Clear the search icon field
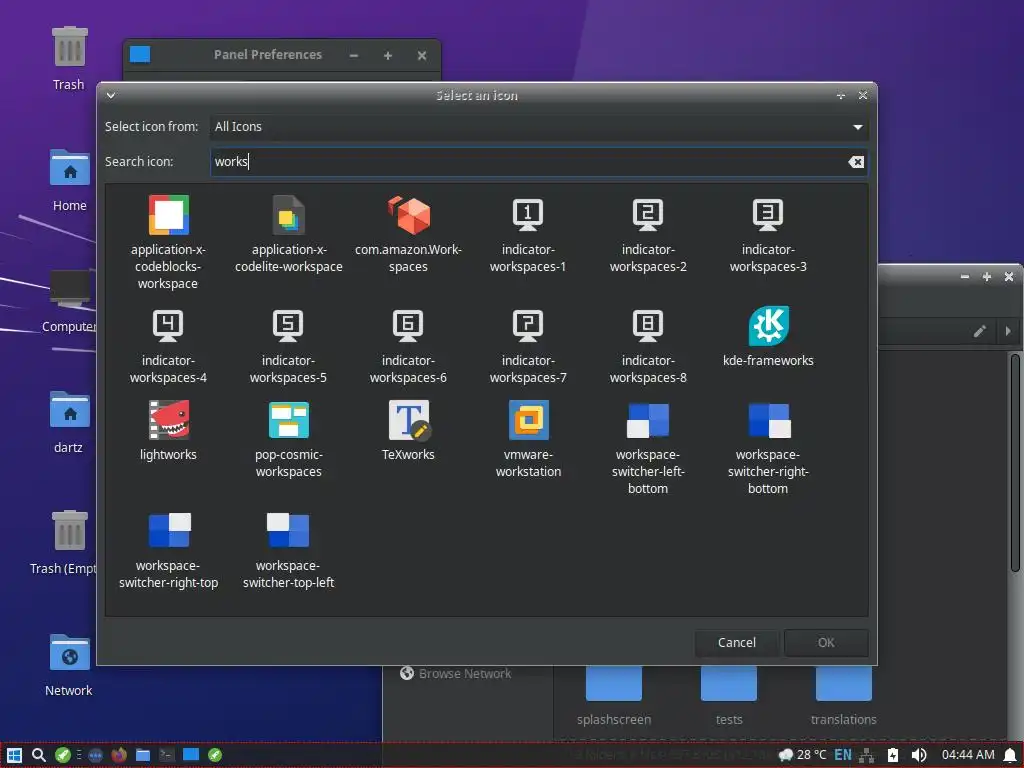The image size is (1024, 768). (856, 161)
